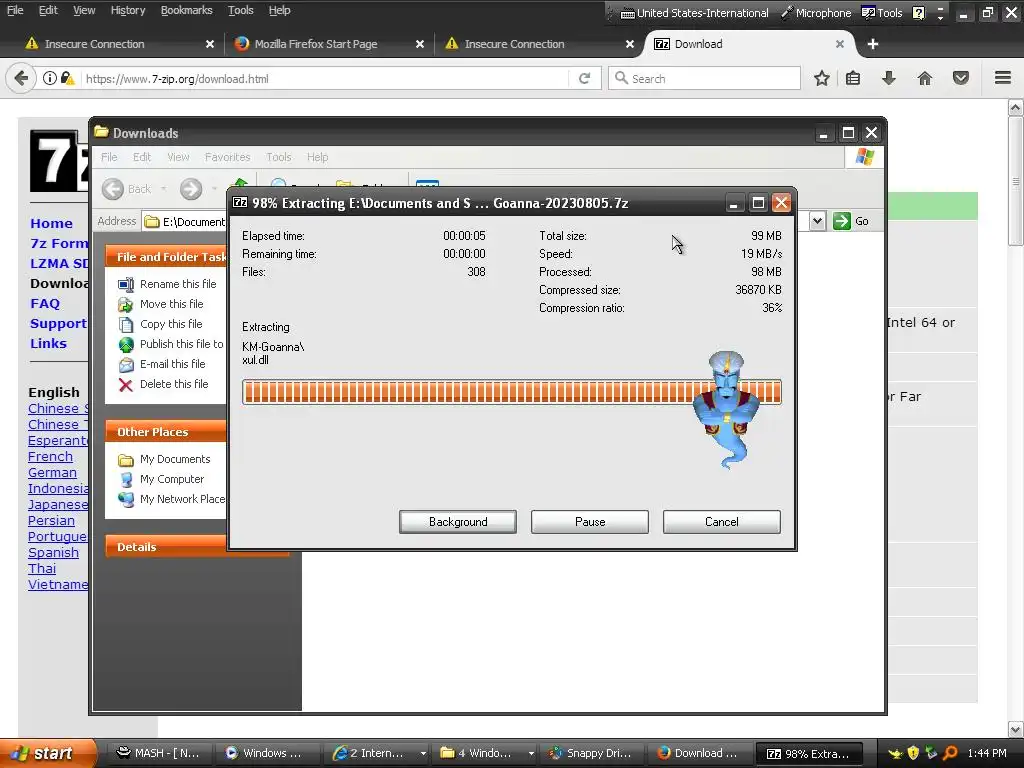Click Copy this file task
Image resolution: width=1024 pixels, height=768 pixels.
pyautogui.click(x=171, y=324)
